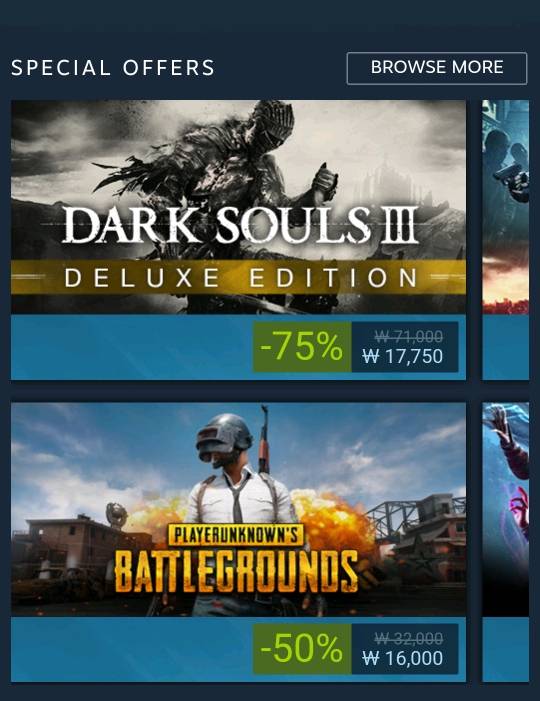
Task: Open the partial game card beside Dark Souls III
Action: 506,207
